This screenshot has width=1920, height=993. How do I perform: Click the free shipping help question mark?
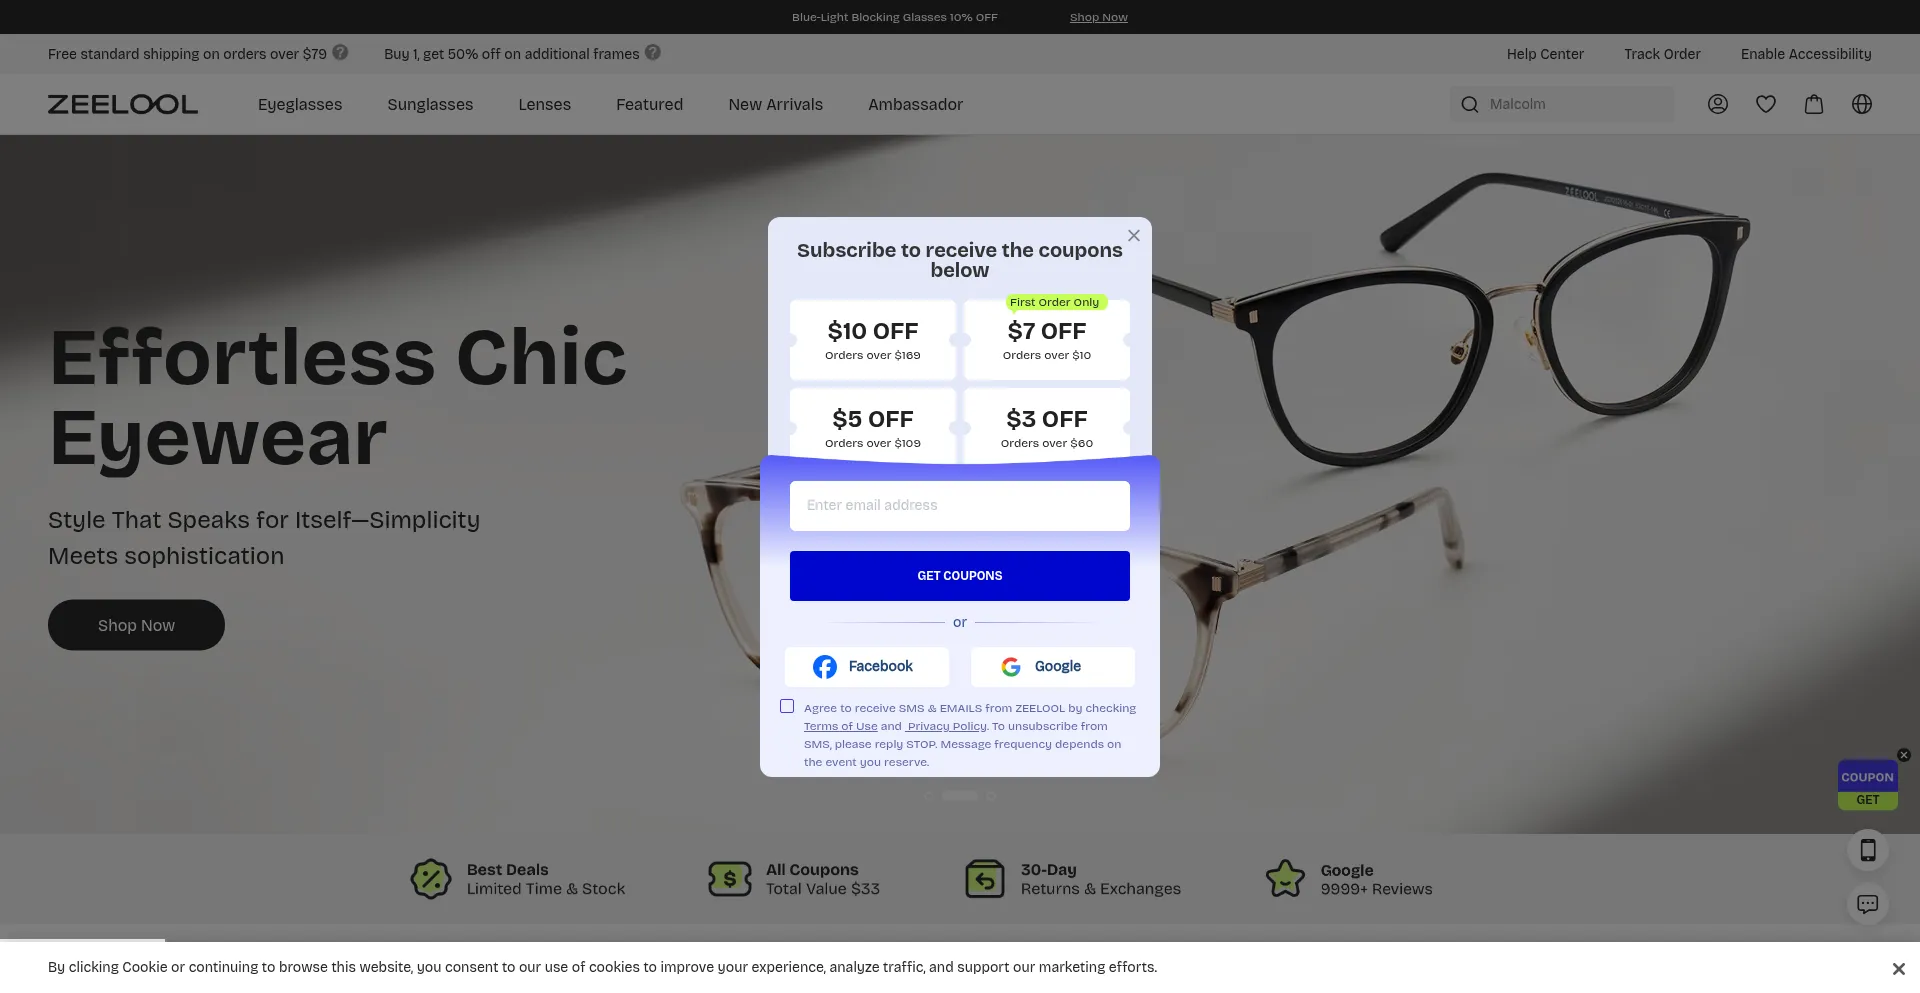(340, 53)
